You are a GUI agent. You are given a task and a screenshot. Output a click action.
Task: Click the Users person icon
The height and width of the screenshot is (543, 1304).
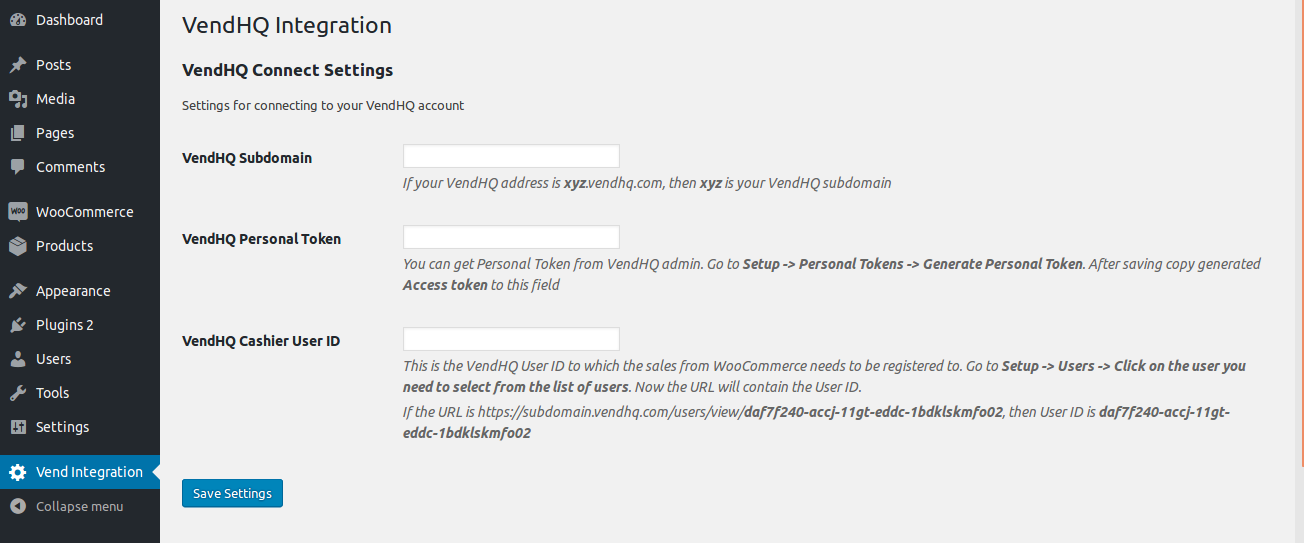[x=18, y=359]
